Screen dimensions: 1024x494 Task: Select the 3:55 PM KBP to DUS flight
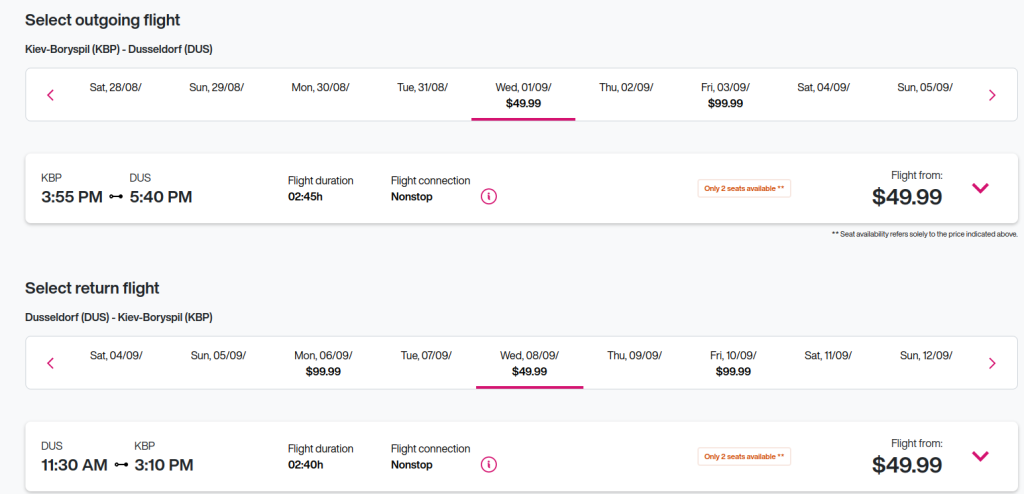(117, 189)
